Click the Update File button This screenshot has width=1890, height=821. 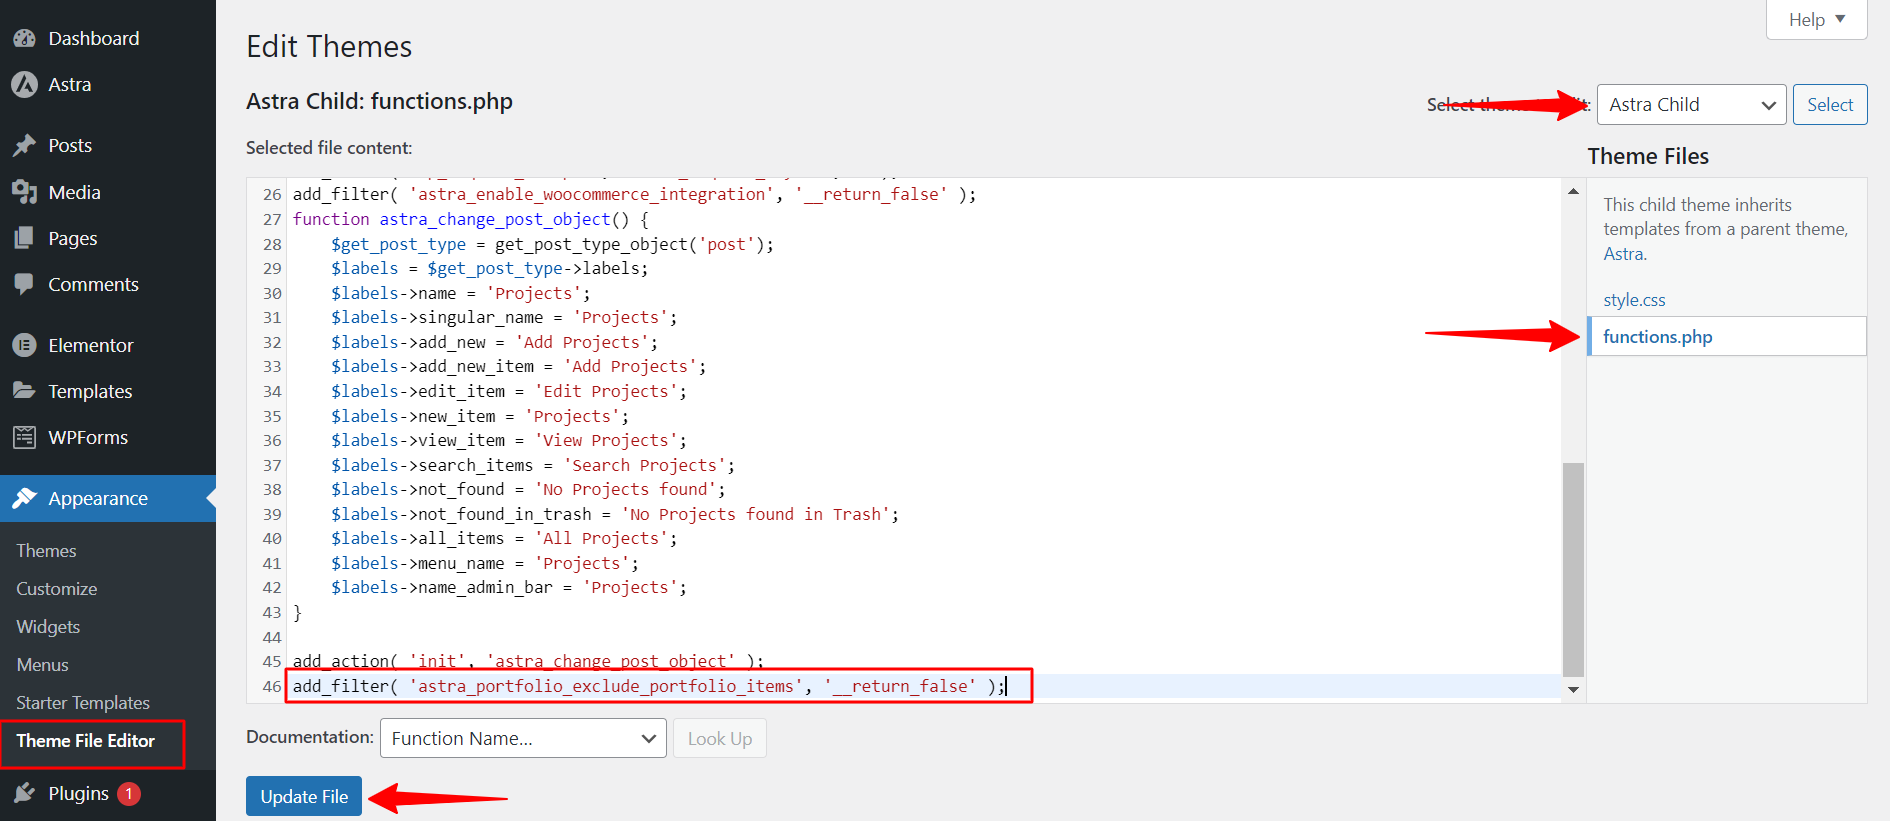[304, 797]
